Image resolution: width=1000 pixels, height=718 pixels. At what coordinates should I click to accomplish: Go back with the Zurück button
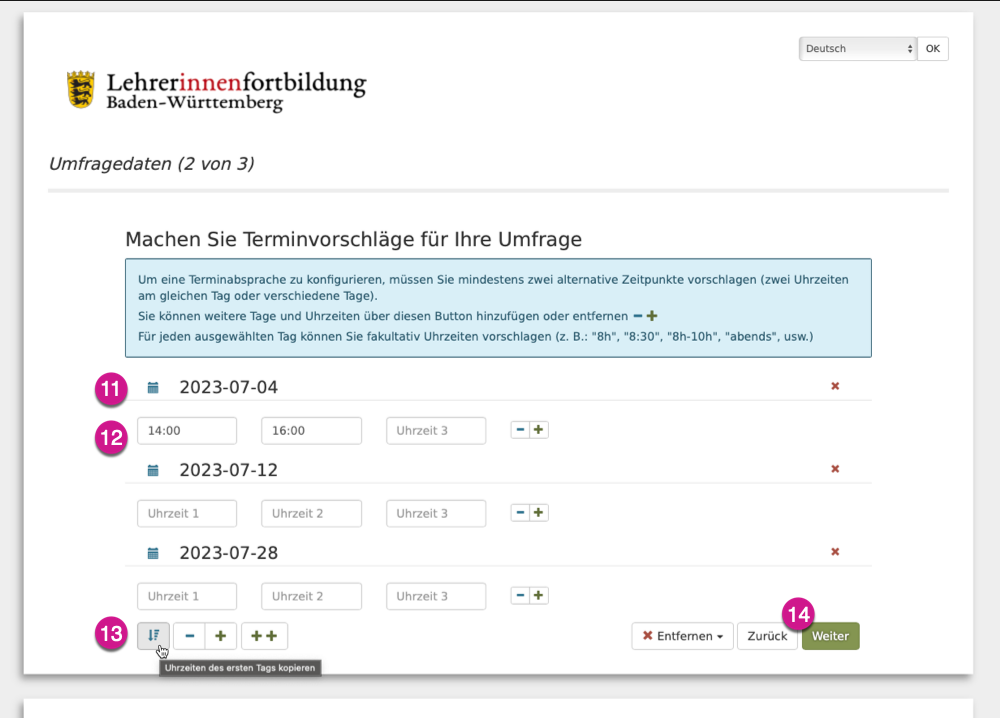click(767, 636)
